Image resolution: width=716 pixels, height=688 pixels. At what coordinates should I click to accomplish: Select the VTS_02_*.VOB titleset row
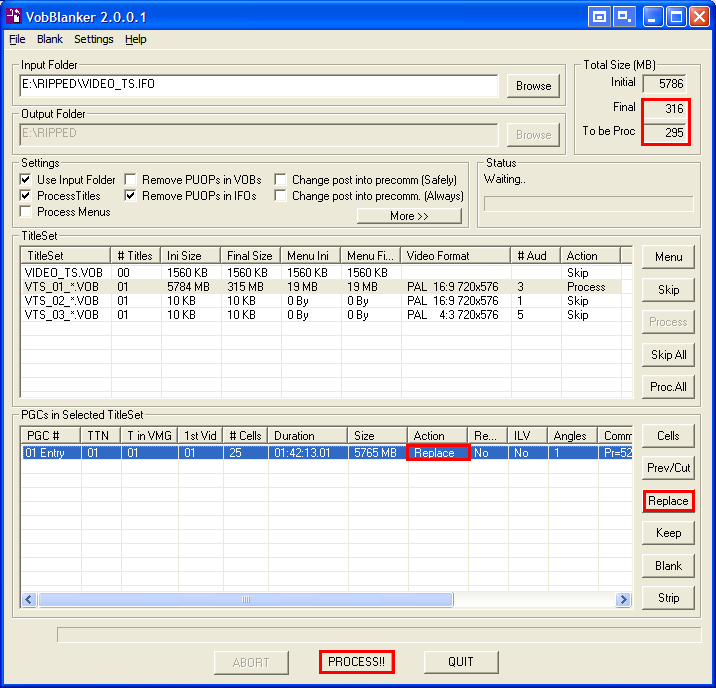(62, 301)
